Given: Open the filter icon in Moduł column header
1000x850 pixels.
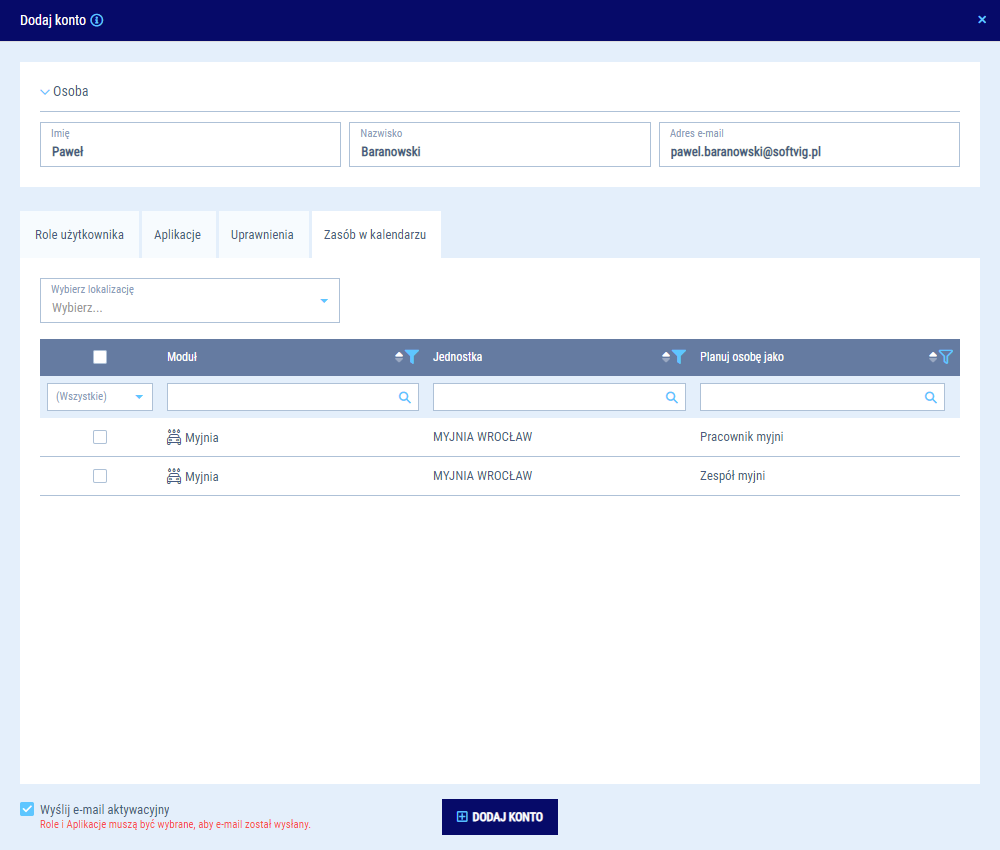Looking at the screenshot, I should tap(412, 357).
